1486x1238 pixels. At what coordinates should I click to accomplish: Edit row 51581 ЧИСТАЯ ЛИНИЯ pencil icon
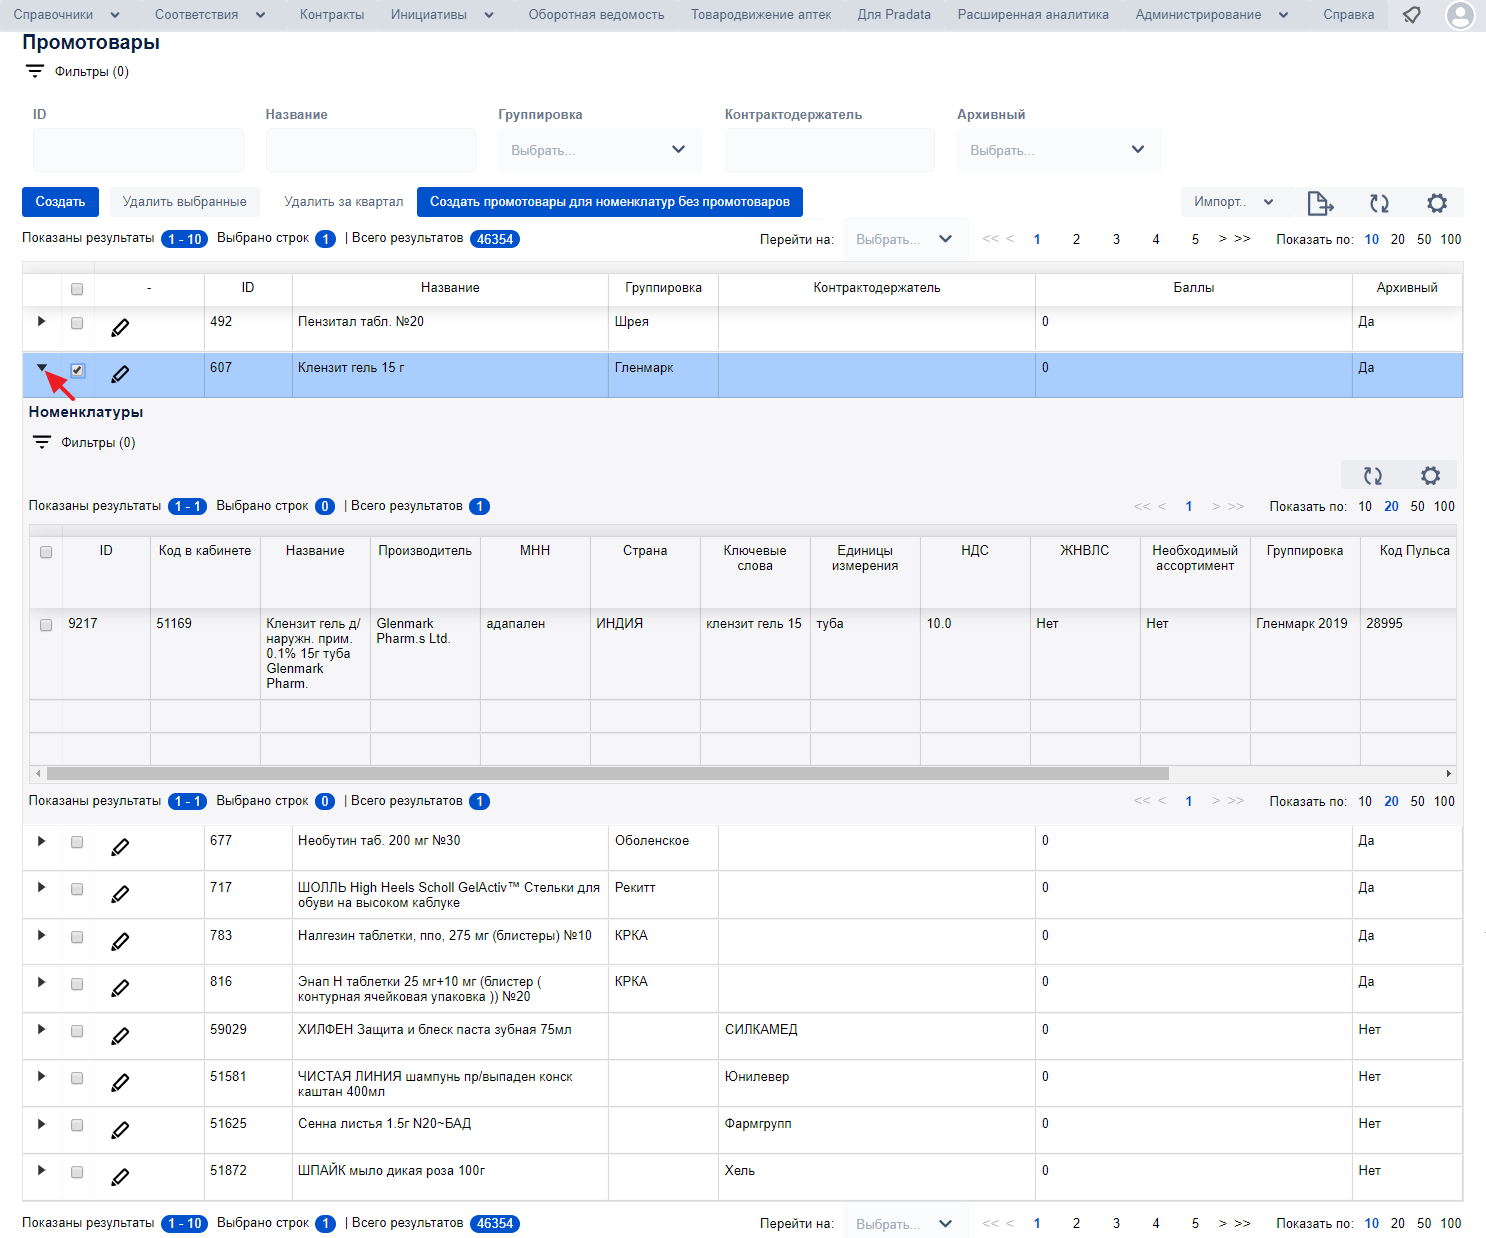click(x=120, y=1082)
